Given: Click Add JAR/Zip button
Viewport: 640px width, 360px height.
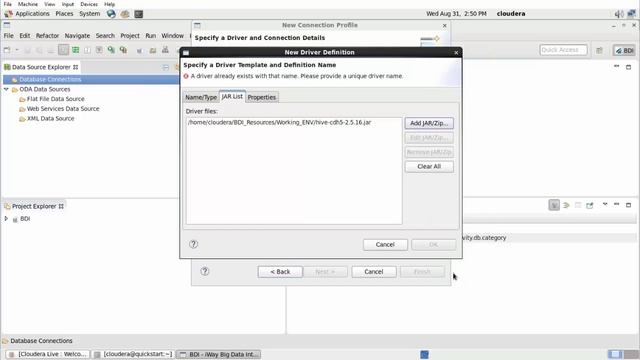Looking at the screenshot, I should click(x=429, y=123).
